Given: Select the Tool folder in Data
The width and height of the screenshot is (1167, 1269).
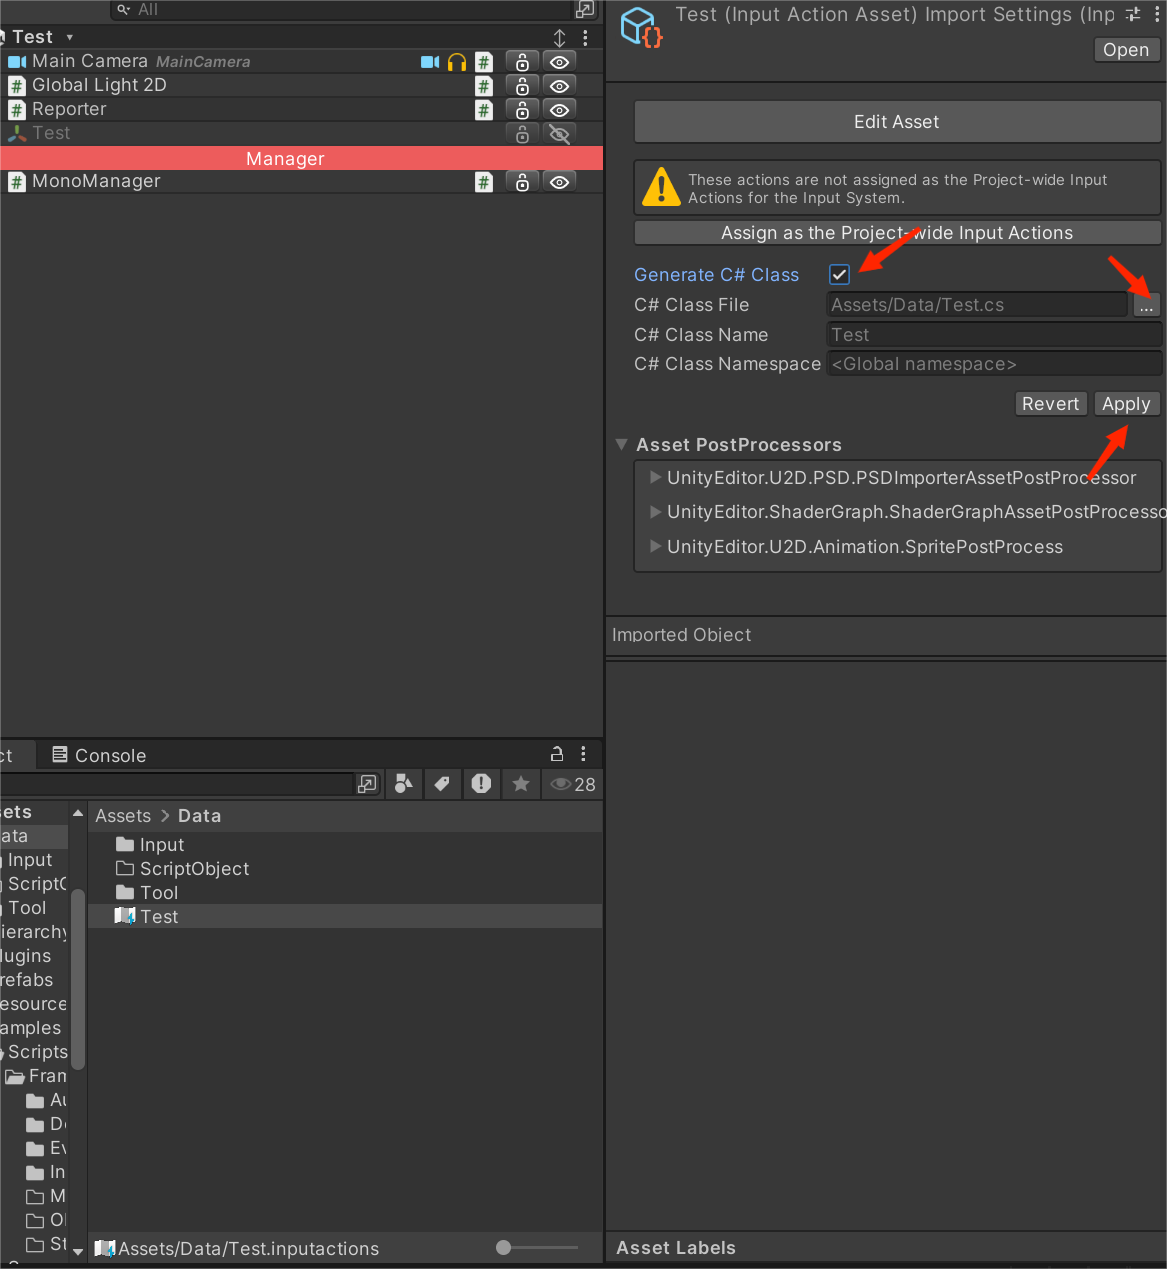Looking at the screenshot, I should coord(345,893).
